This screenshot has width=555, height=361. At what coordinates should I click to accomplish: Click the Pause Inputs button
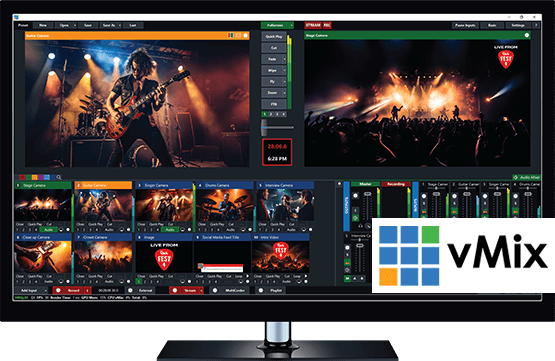(465, 25)
